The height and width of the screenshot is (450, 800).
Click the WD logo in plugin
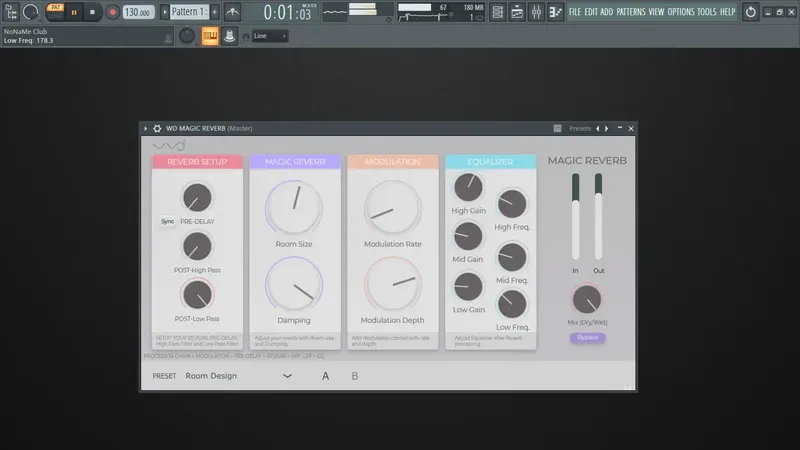169,145
